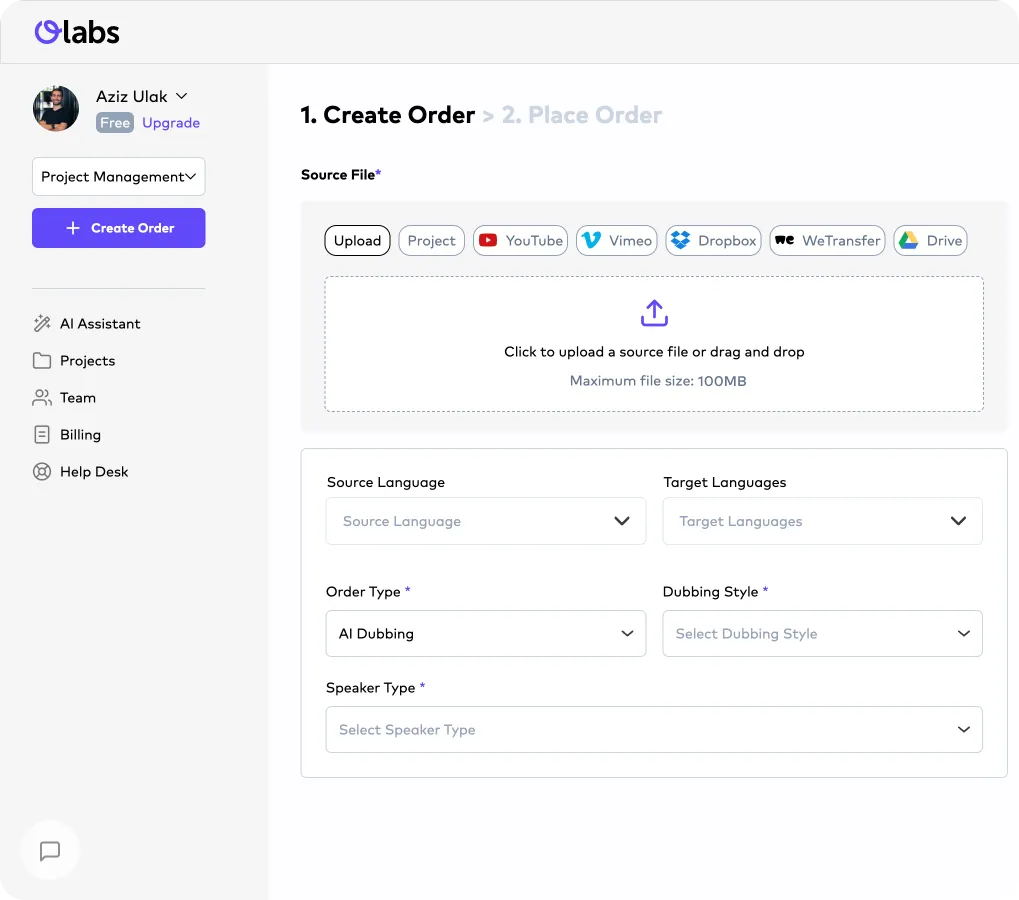Select the Dropbox source tab
This screenshot has width=1019, height=900.
click(x=714, y=241)
